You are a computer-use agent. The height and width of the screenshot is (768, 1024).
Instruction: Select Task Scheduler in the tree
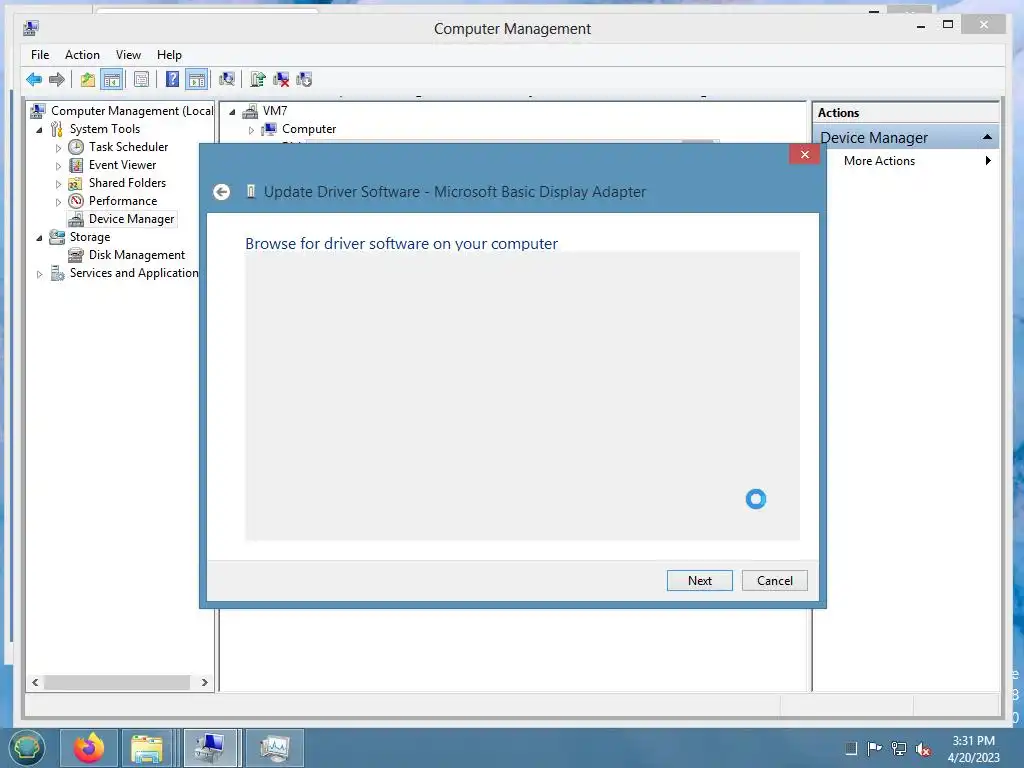129,147
